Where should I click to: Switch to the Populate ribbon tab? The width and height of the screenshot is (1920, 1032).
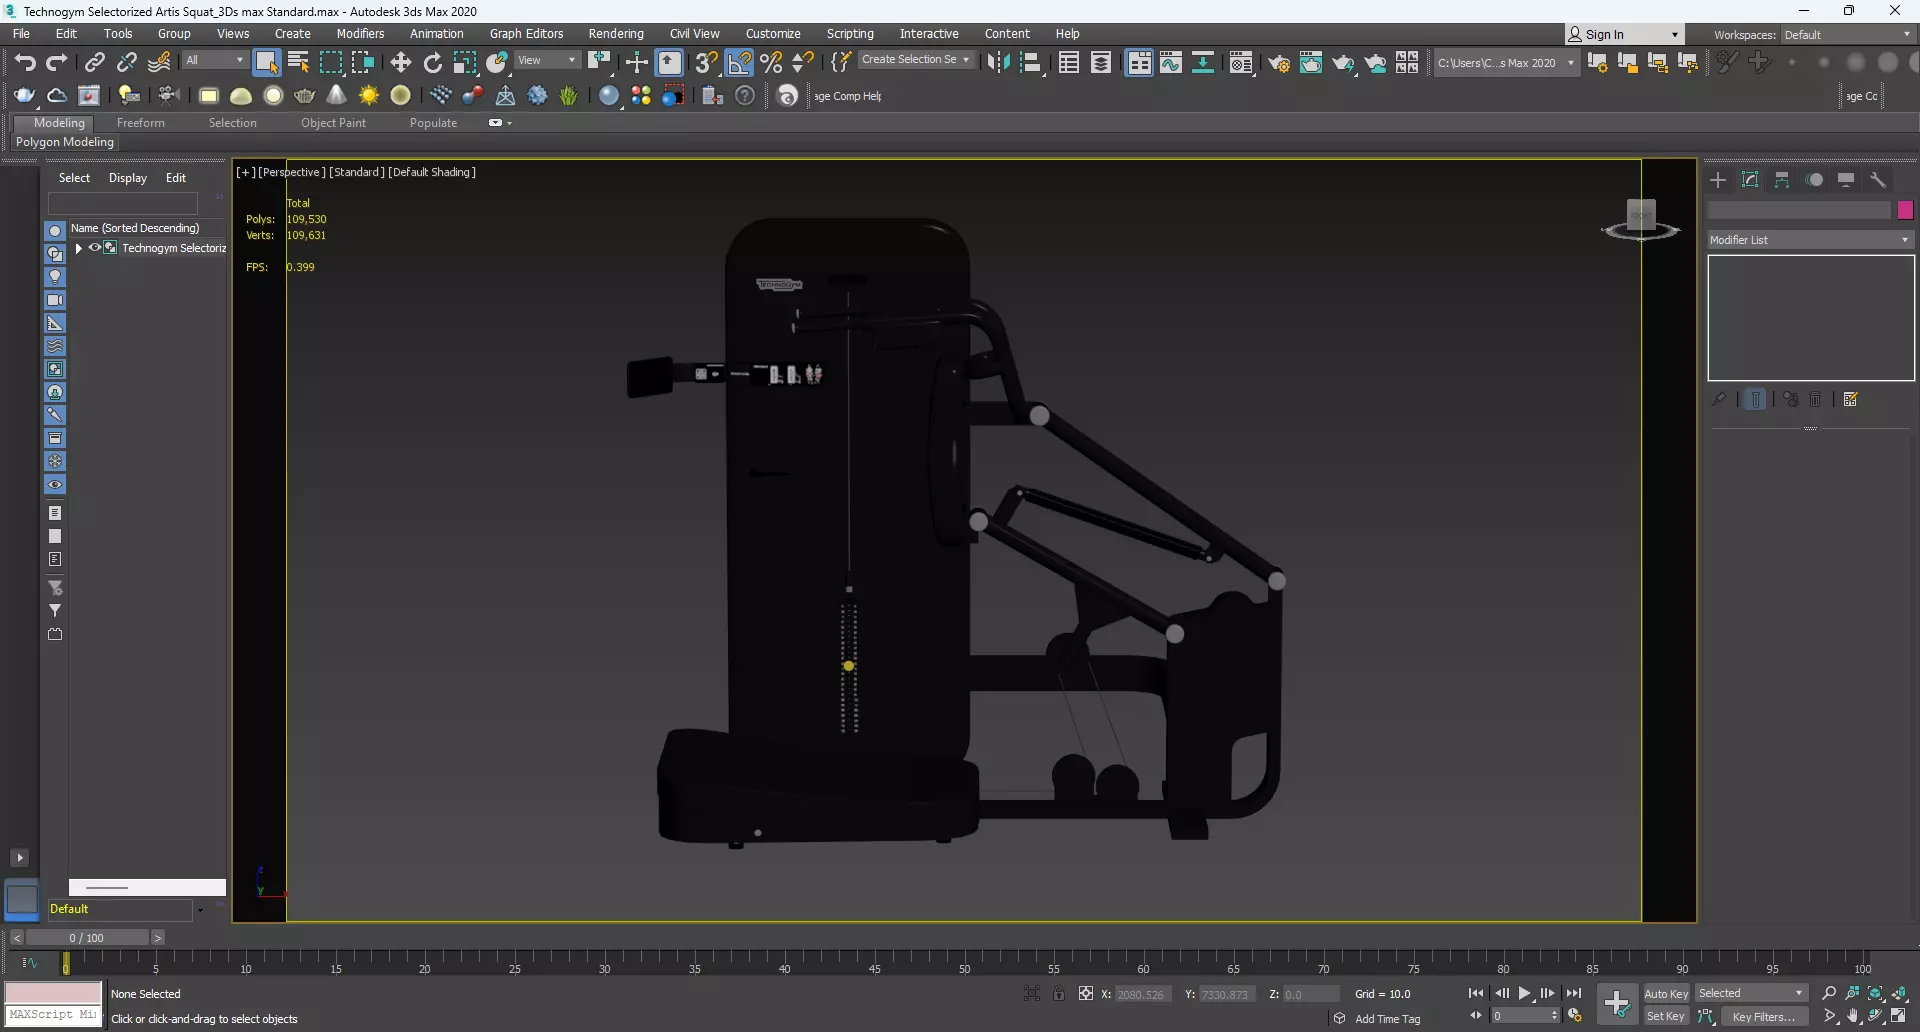(x=433, y=123)
